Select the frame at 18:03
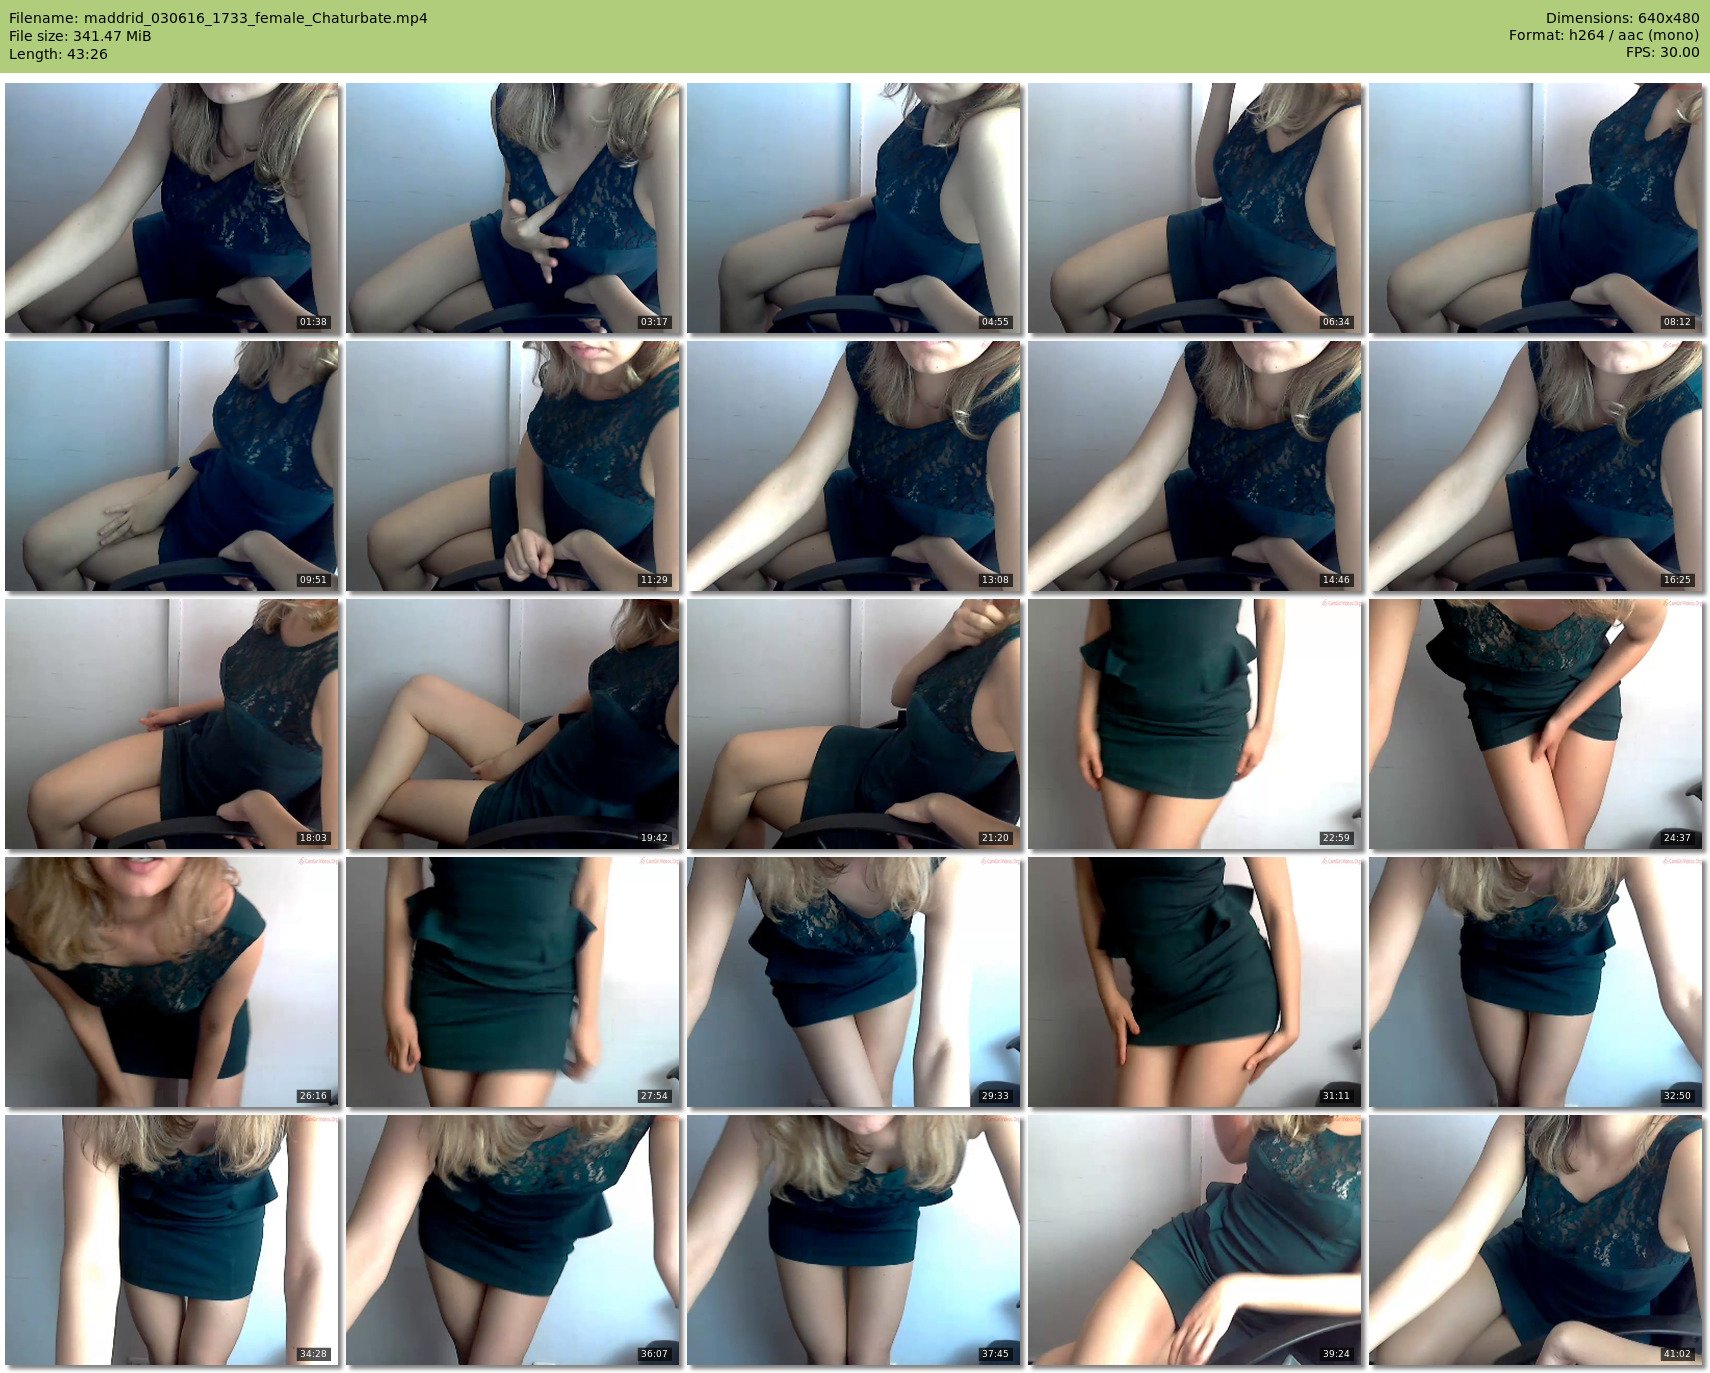The image size is (1710, 1373). coord(172,724)
